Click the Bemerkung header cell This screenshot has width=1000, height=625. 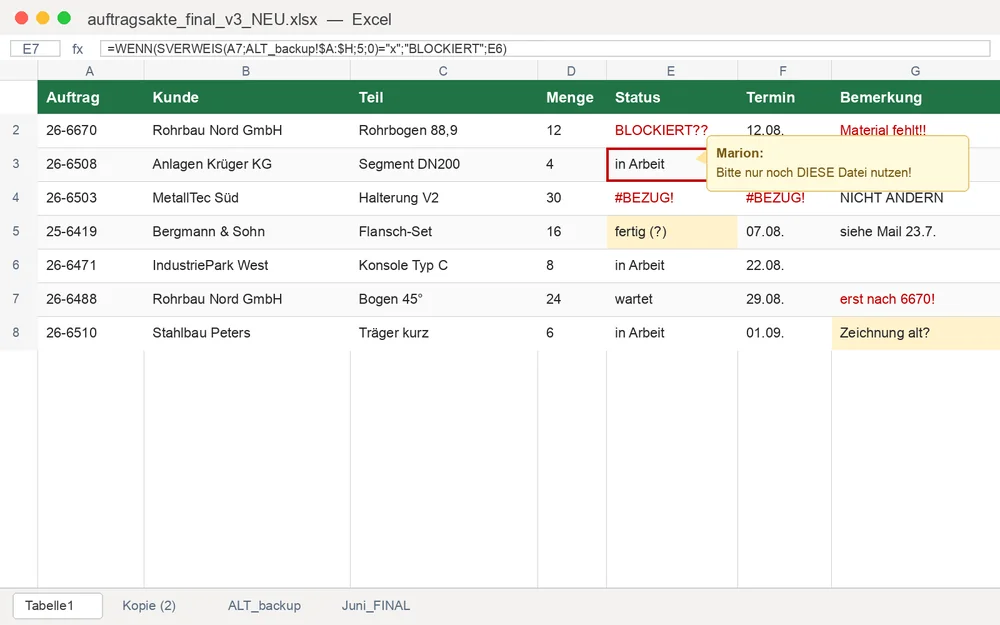(x=915, y=97)
